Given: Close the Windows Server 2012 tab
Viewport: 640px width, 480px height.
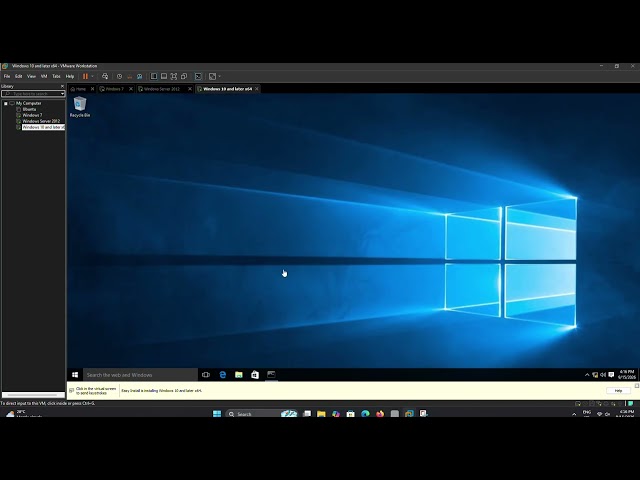Looking at the screenshot, I should (190, 89).
